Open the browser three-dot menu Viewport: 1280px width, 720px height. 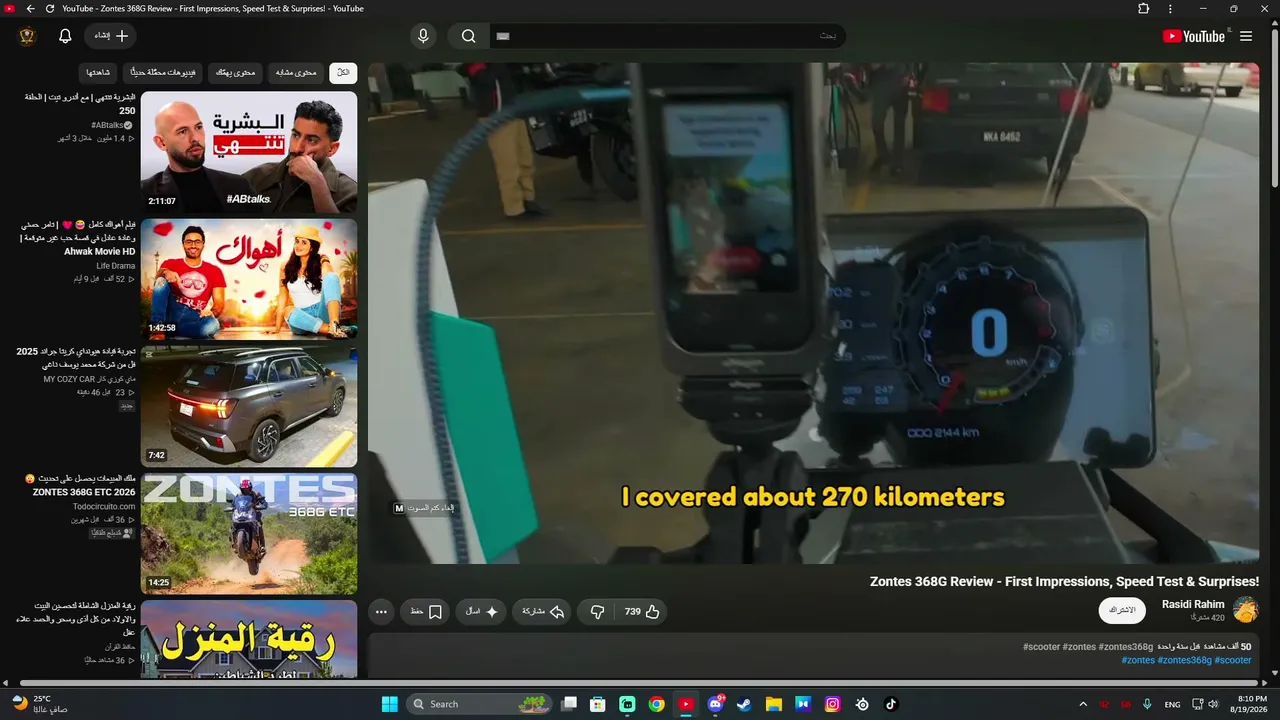(1170, 9)
